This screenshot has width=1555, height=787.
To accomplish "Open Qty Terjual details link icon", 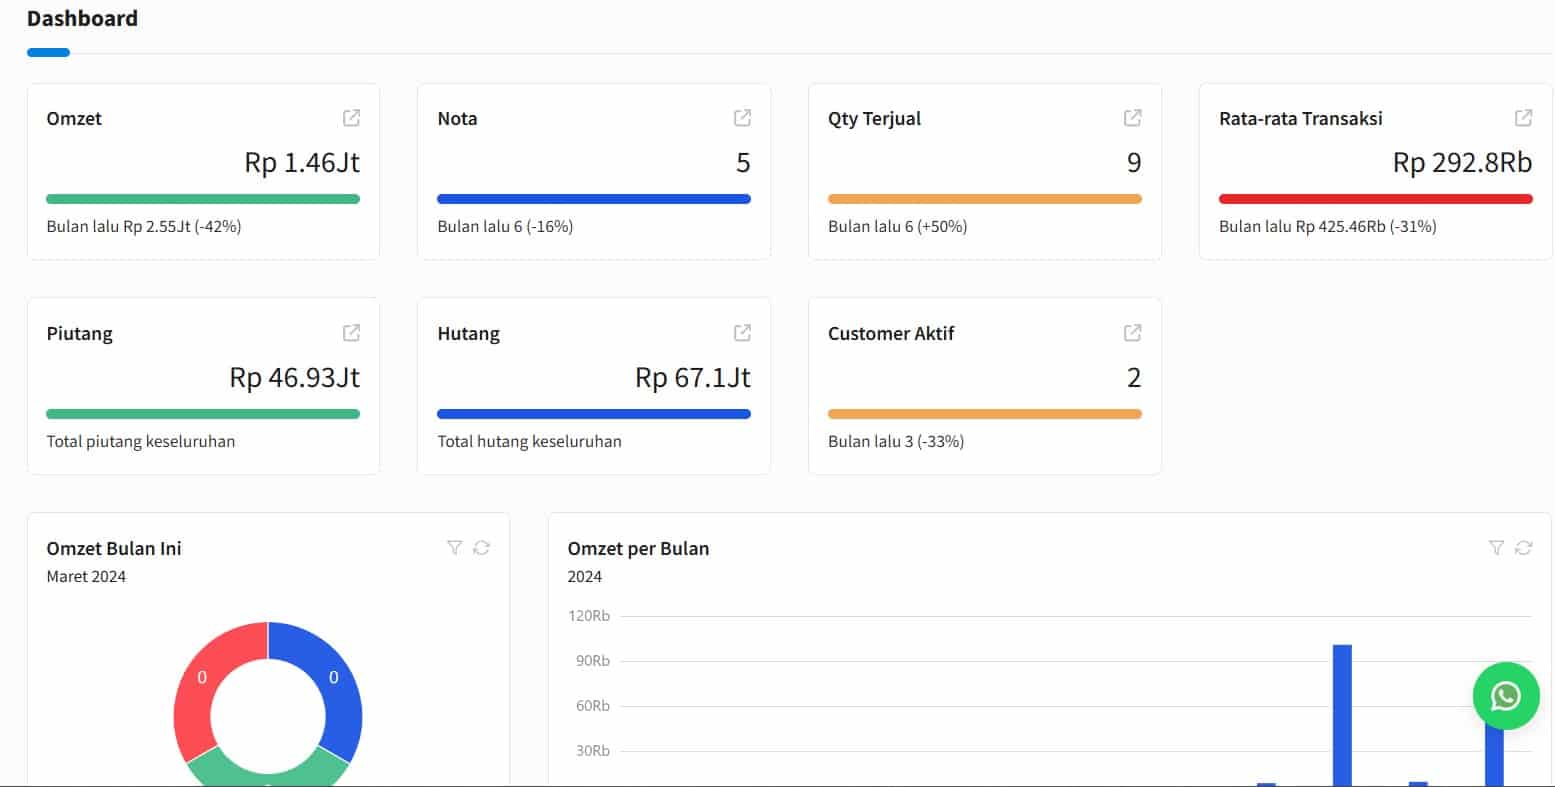I will click(x=1133, y=118).
